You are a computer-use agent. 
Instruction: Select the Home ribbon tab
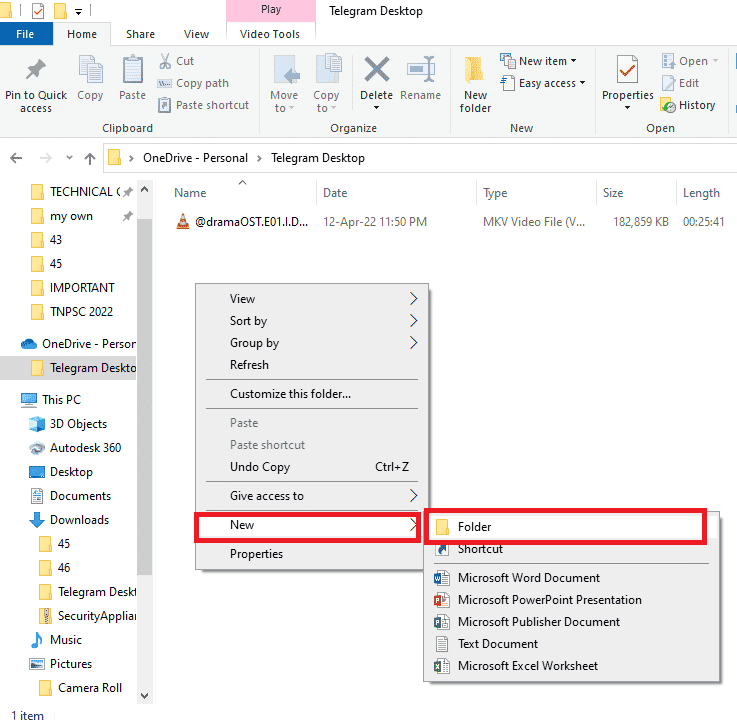82,34
